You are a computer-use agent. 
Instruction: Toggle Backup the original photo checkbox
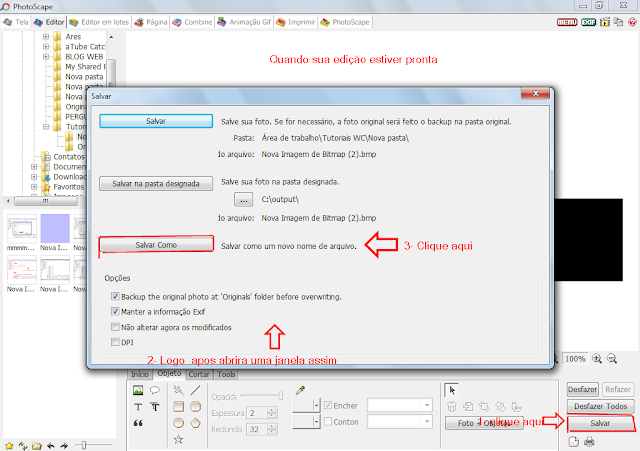[x=115, y=296]
